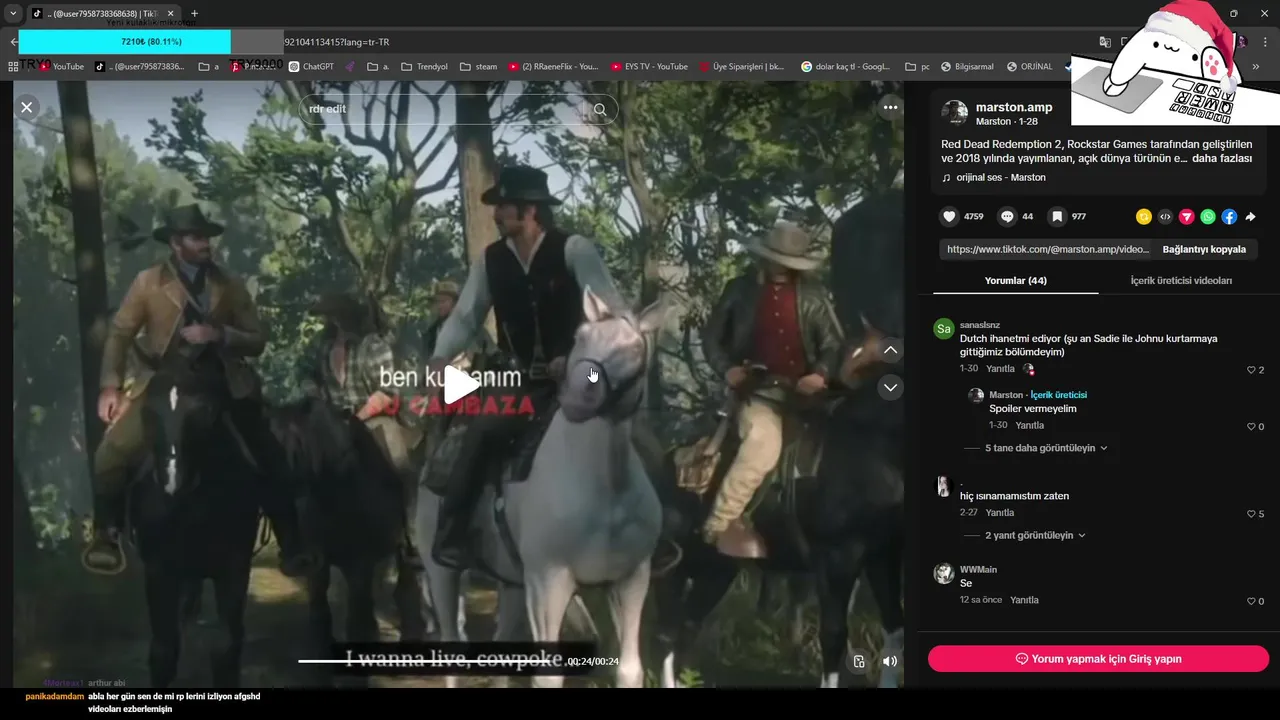
Task: Open marston.amp profile avatar
Action: coord(955,113)
